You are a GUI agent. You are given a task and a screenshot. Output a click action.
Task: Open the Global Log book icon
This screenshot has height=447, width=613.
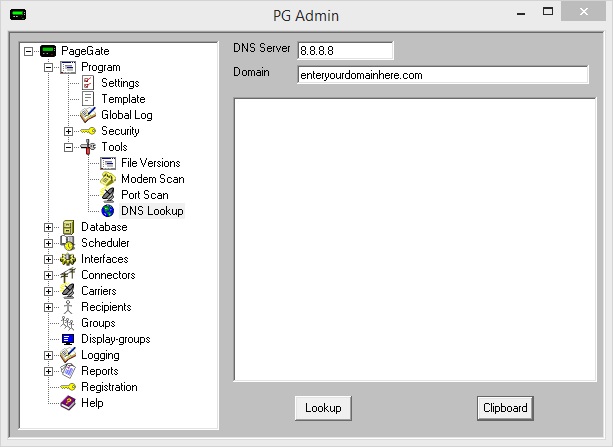coord(88,115)
